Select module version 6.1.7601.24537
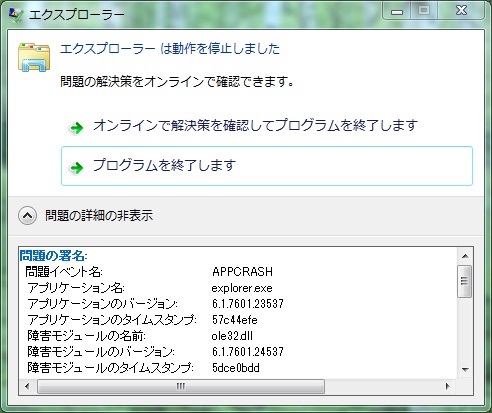The width and height of the screenshot is (492, 413). 248,352
